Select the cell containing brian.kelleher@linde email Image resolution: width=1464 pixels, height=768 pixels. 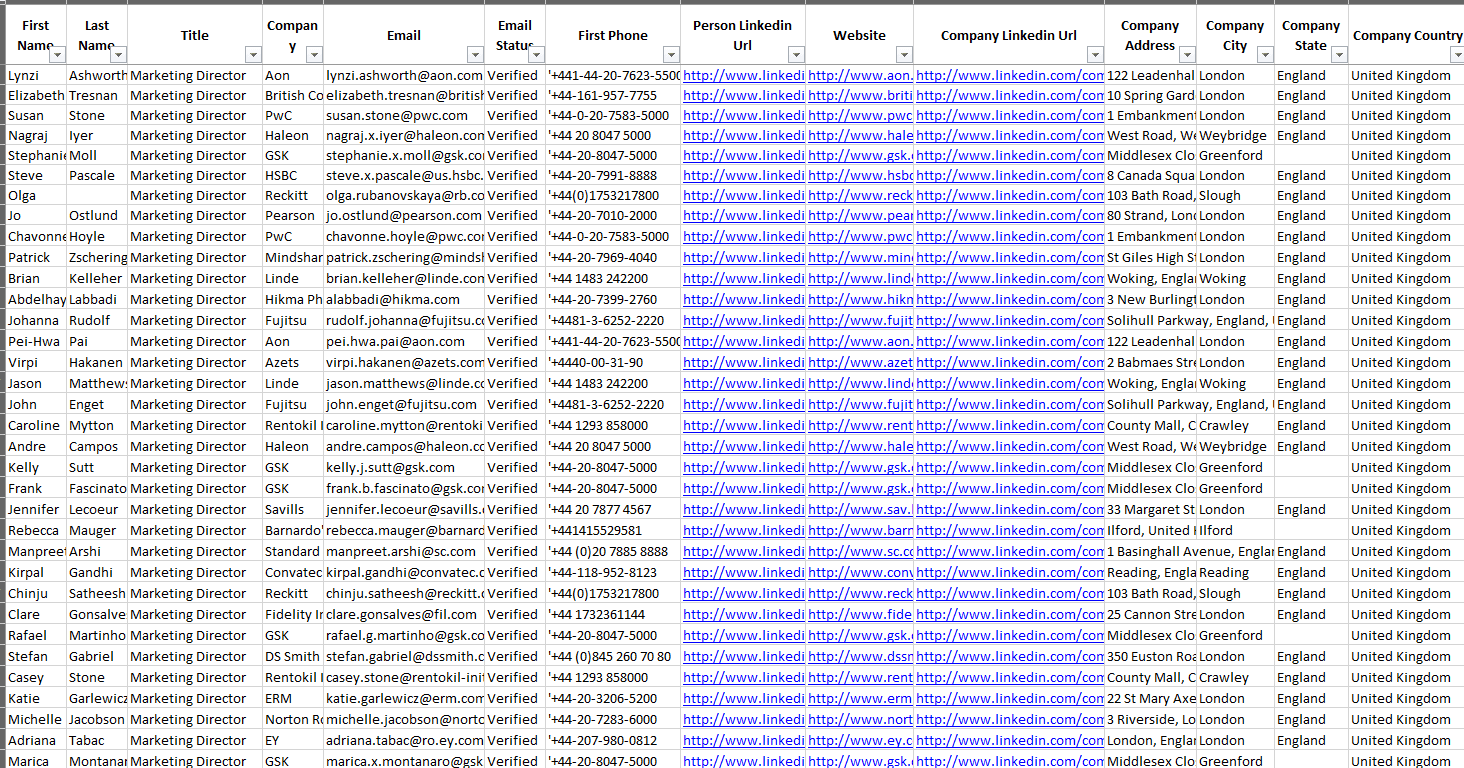pyautogui.click(x=403, y=279)
